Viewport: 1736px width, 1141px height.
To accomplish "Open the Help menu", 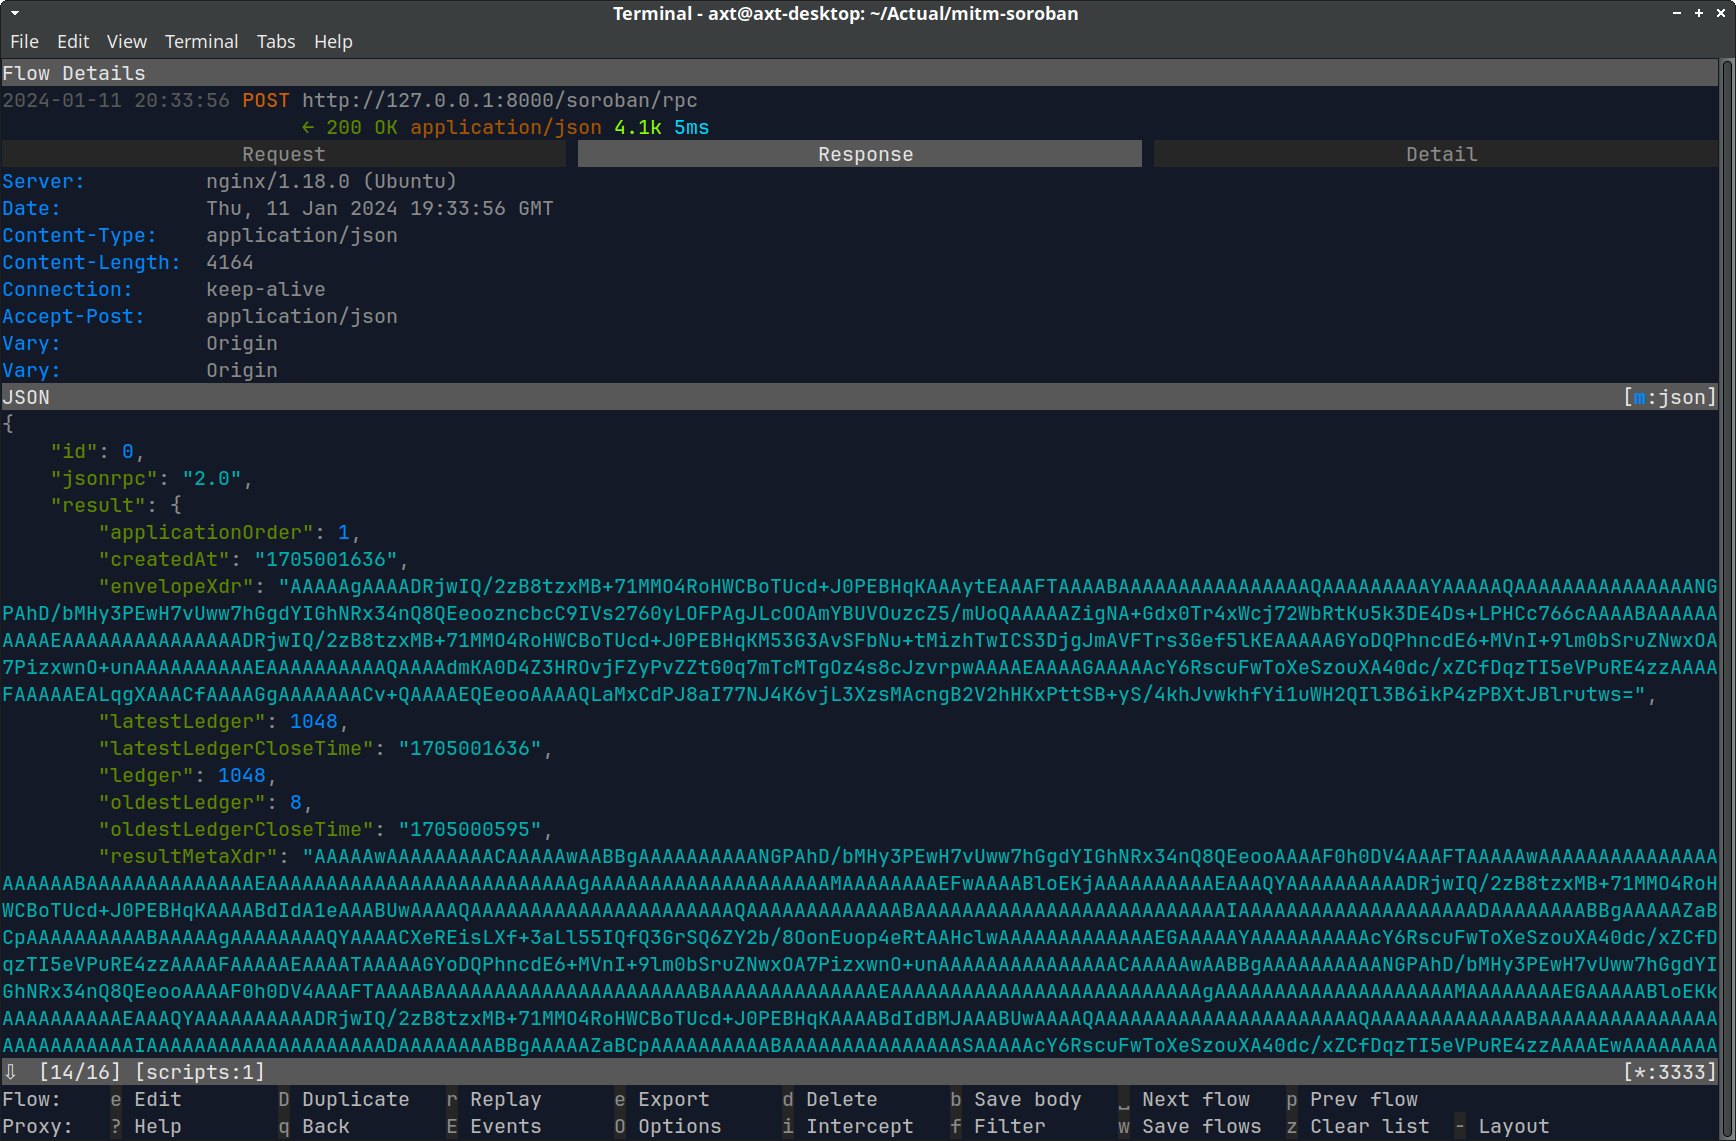I will tap(333, 41).
